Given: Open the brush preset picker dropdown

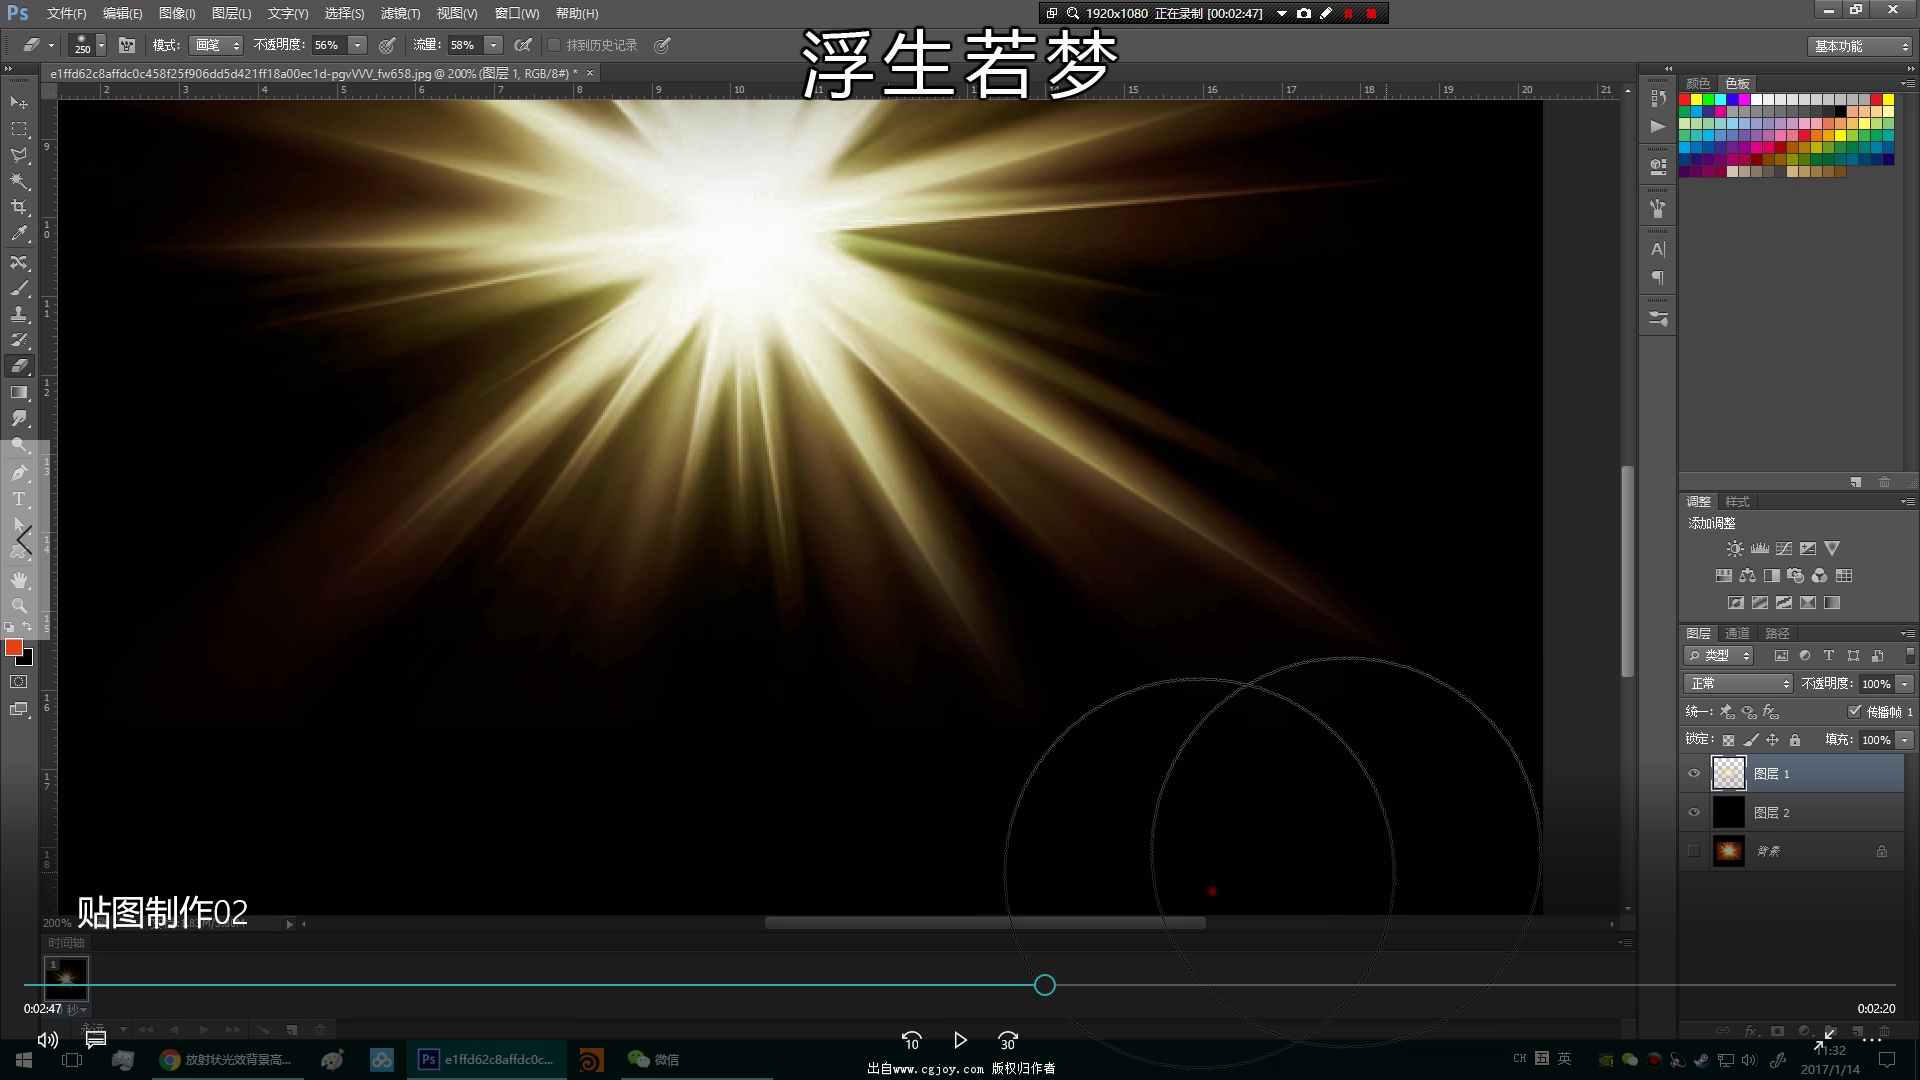Looking at the screenshot, I should (101, 46).
